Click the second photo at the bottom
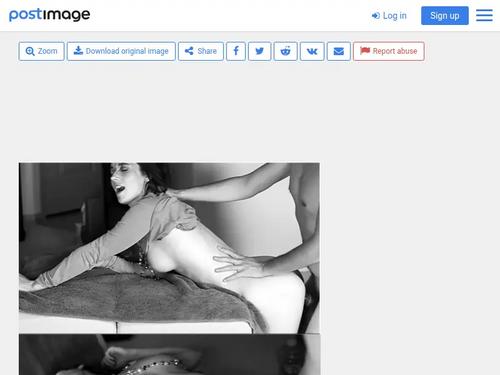The width and height of the screenshot is (500, 375). click(x=169, y=354)
